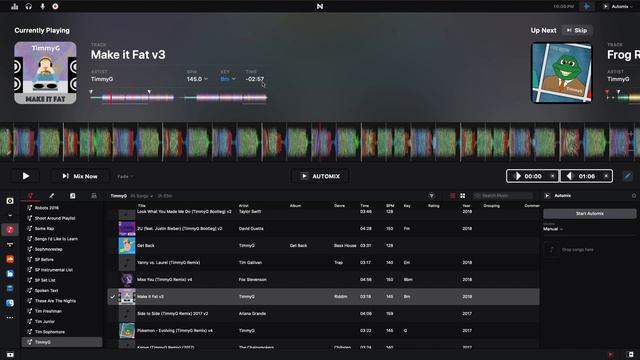
Task: Select the Make it Fat album artwork
Action: (x=45, y=73)
